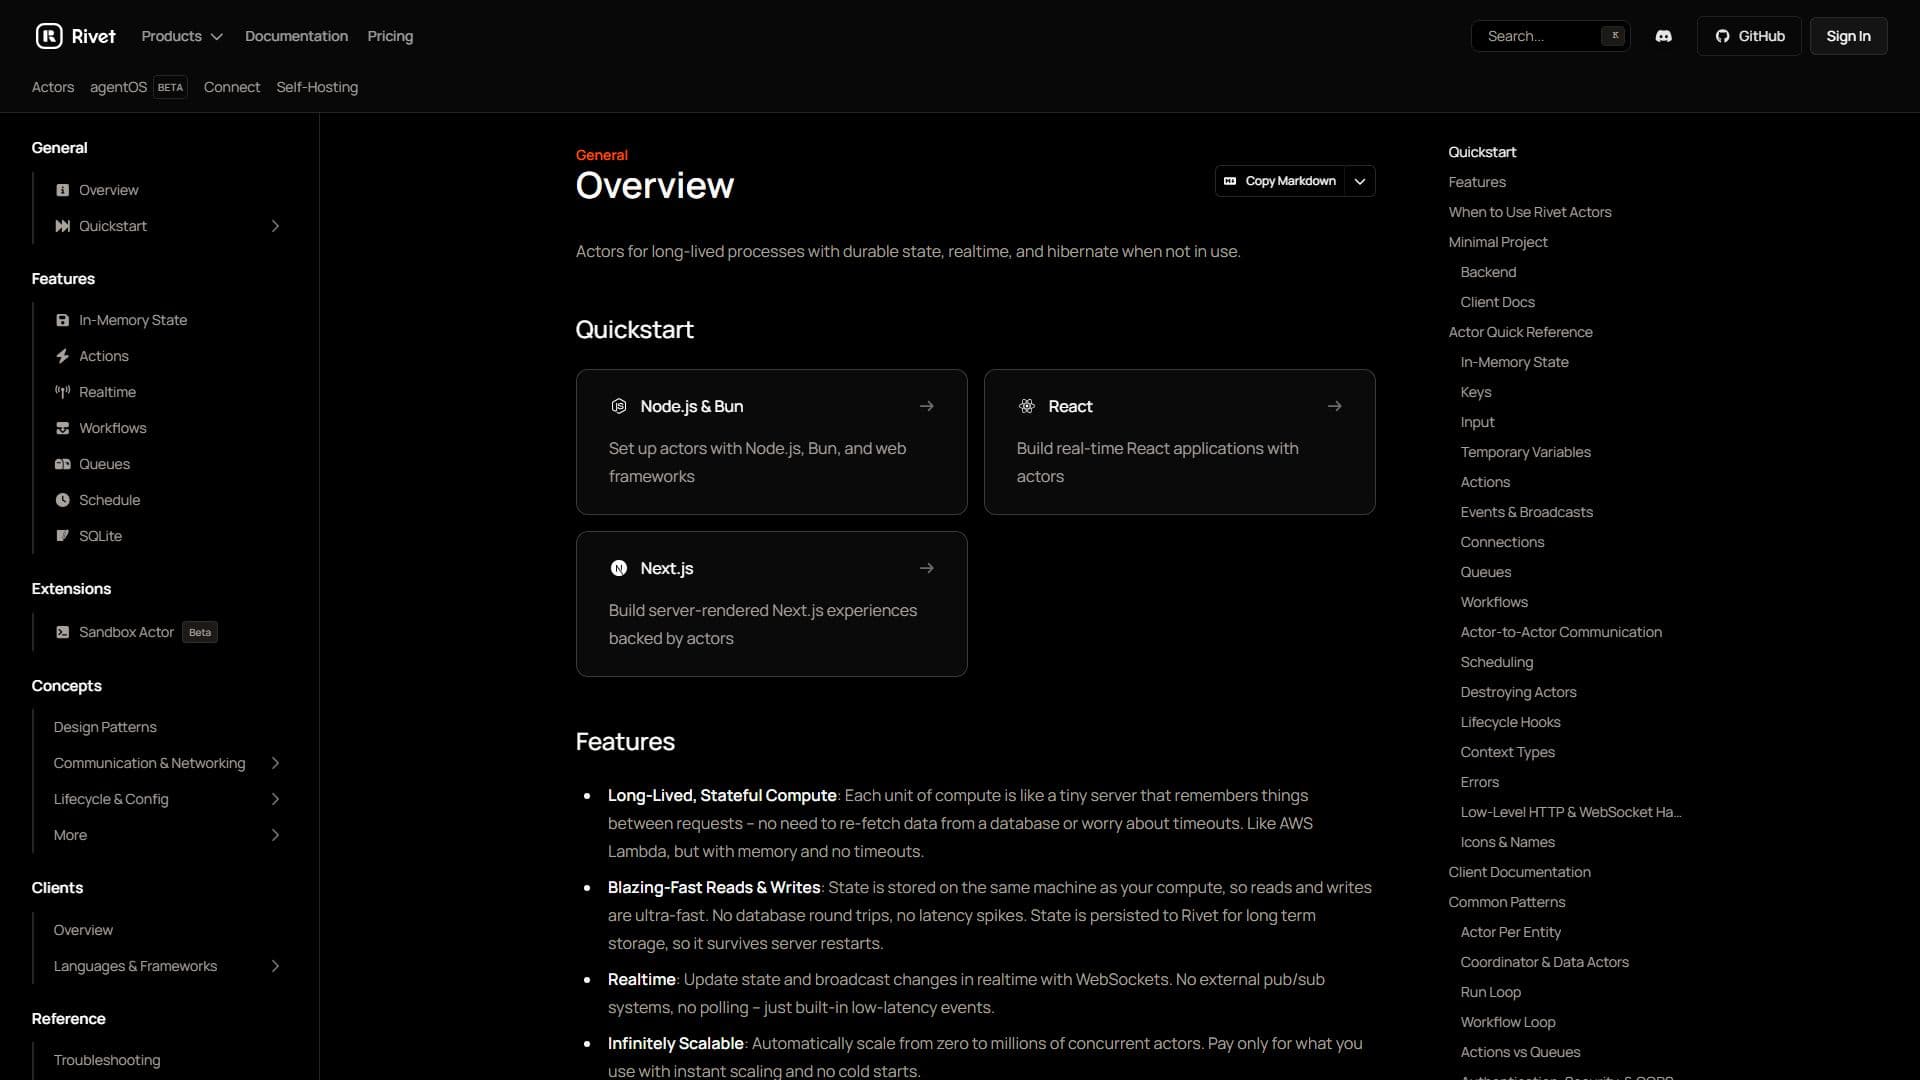Click the Node.js hexagon icon on card
This screenshot has height=1080, width=1920.
tap(619, 406)
